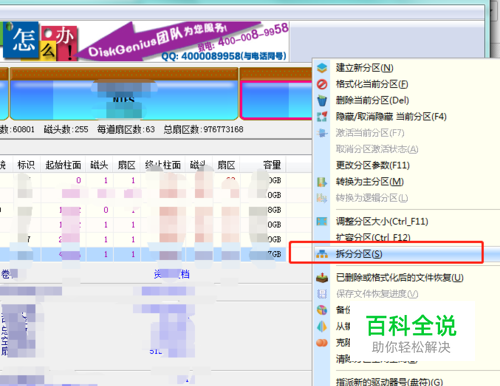The height and width of the screenshot is (386, 500).
Task: Click the trash-bin Delete Current Partition icon
Action: (322, 100)
